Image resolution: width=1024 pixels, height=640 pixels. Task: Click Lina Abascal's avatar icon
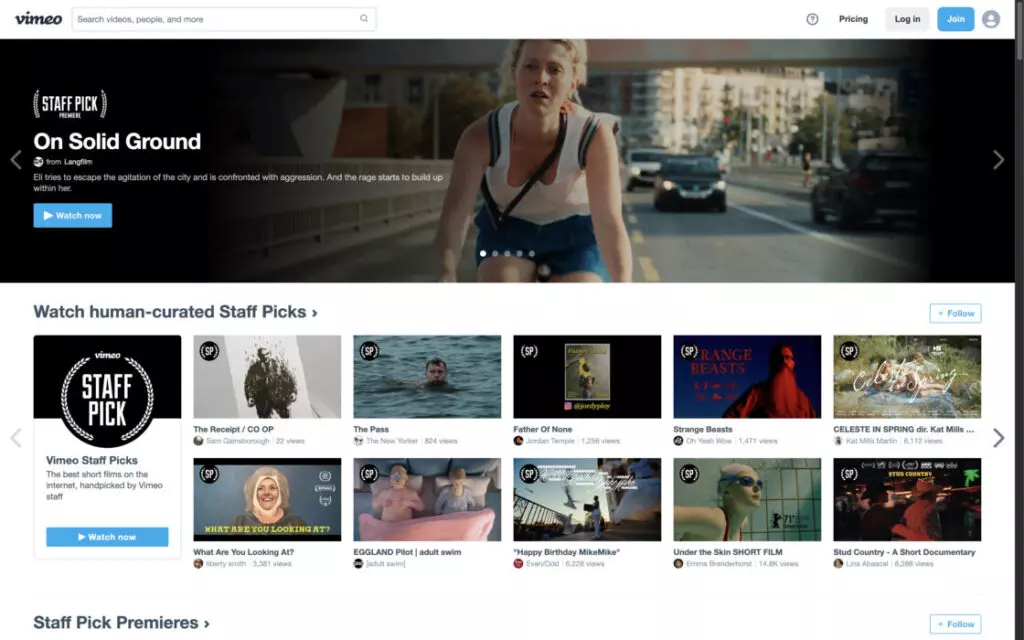click(x=838, y=564)
